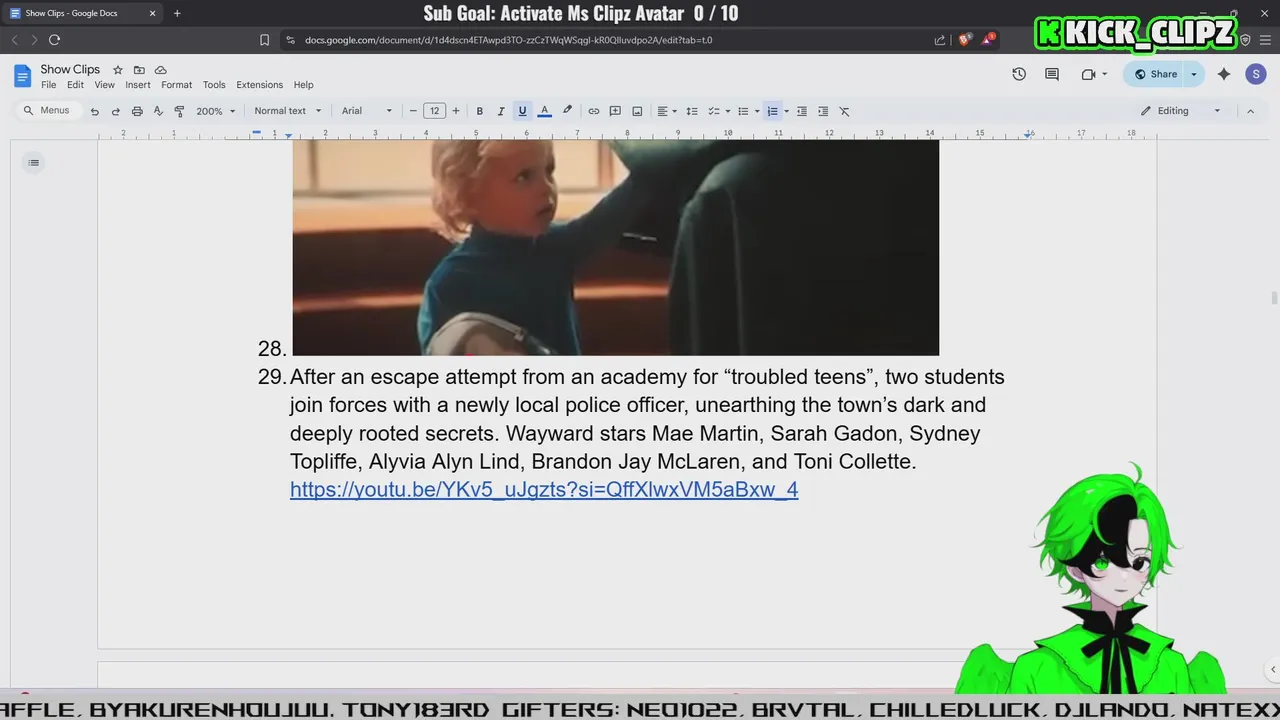Click the font size field

pos(434,111)
